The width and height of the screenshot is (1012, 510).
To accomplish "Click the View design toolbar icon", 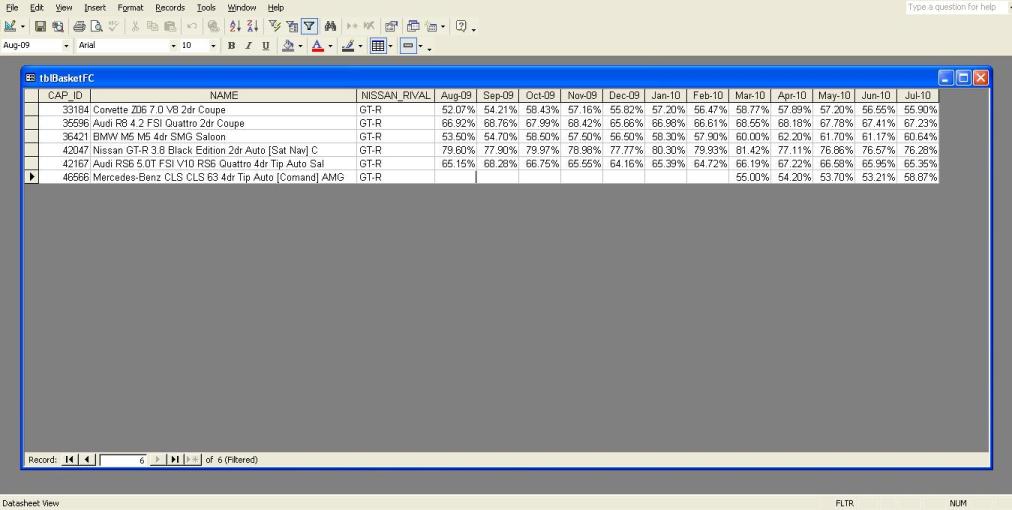I will click(x=10, y=26).
